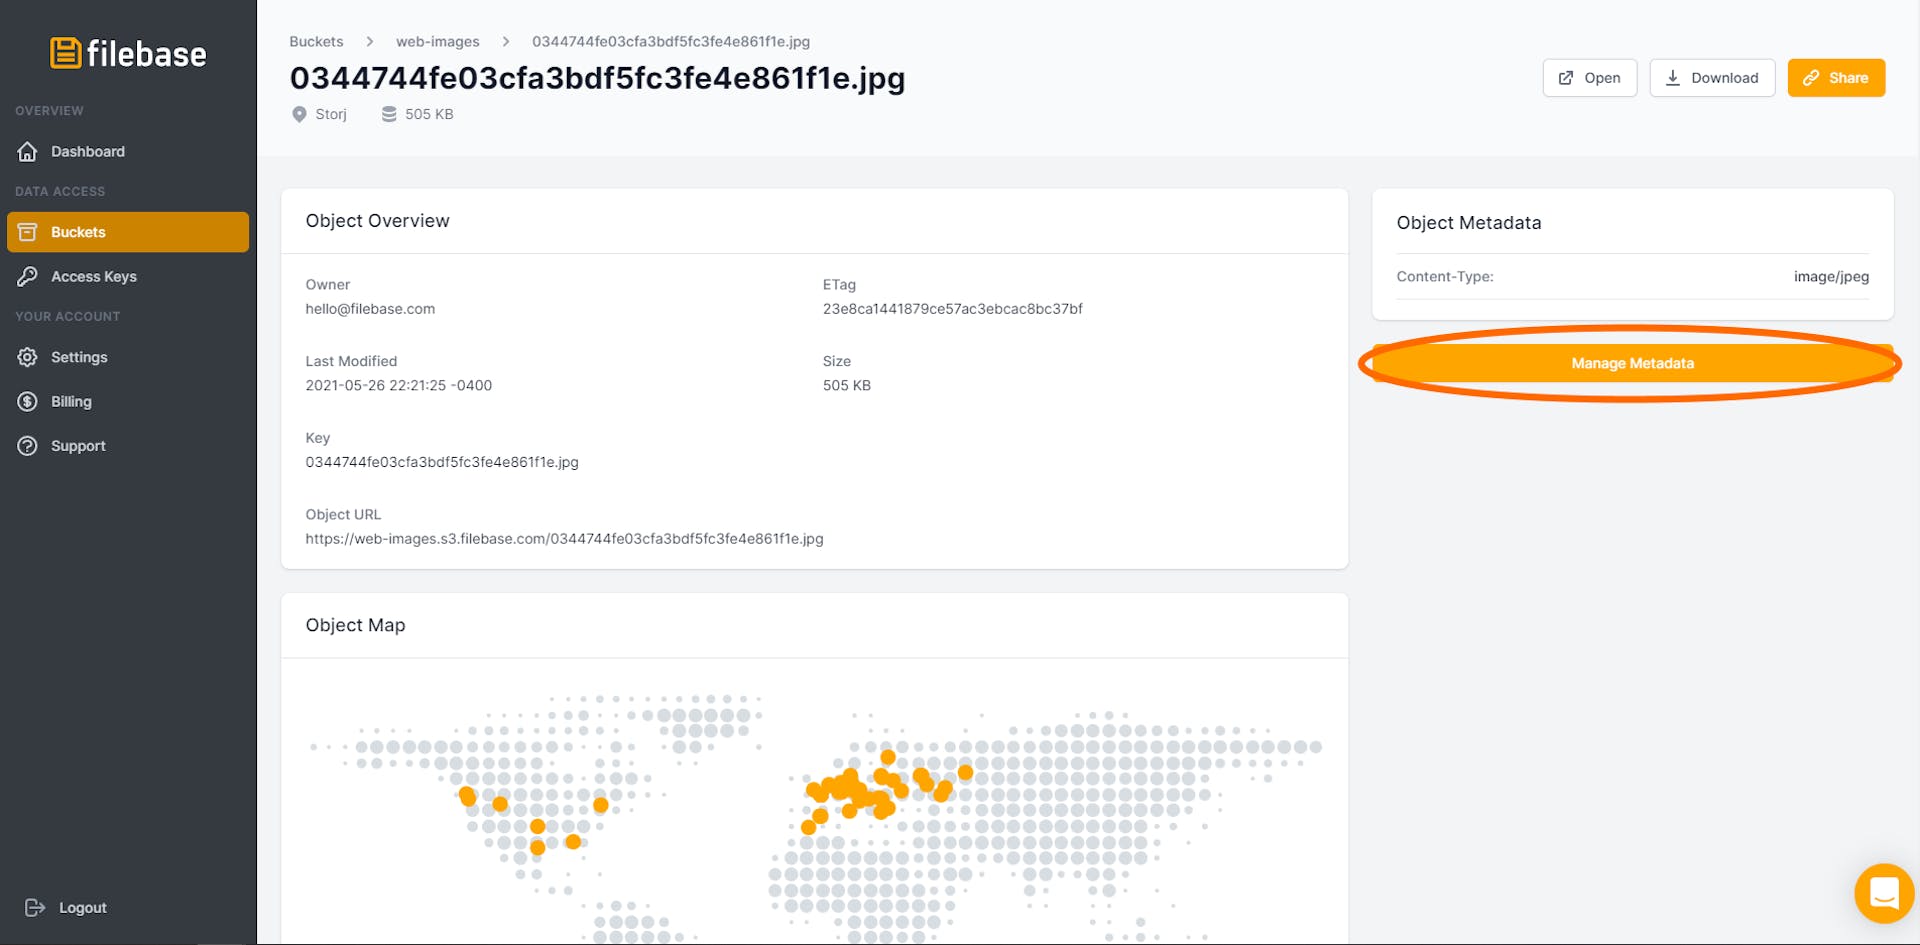Click the Object URL text

pos(564,539)
